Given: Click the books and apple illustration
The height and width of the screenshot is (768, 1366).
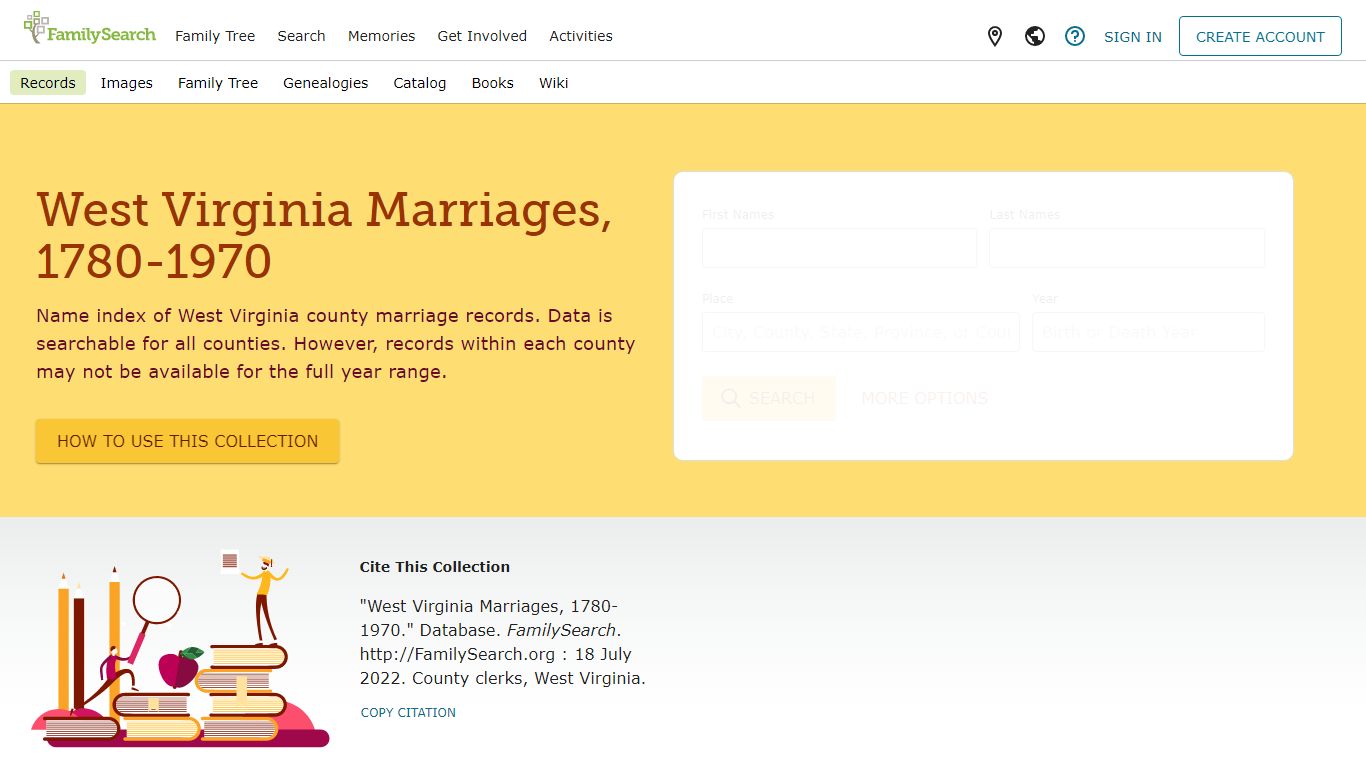Looking at the screenshot, I should (x=180, y=648).
